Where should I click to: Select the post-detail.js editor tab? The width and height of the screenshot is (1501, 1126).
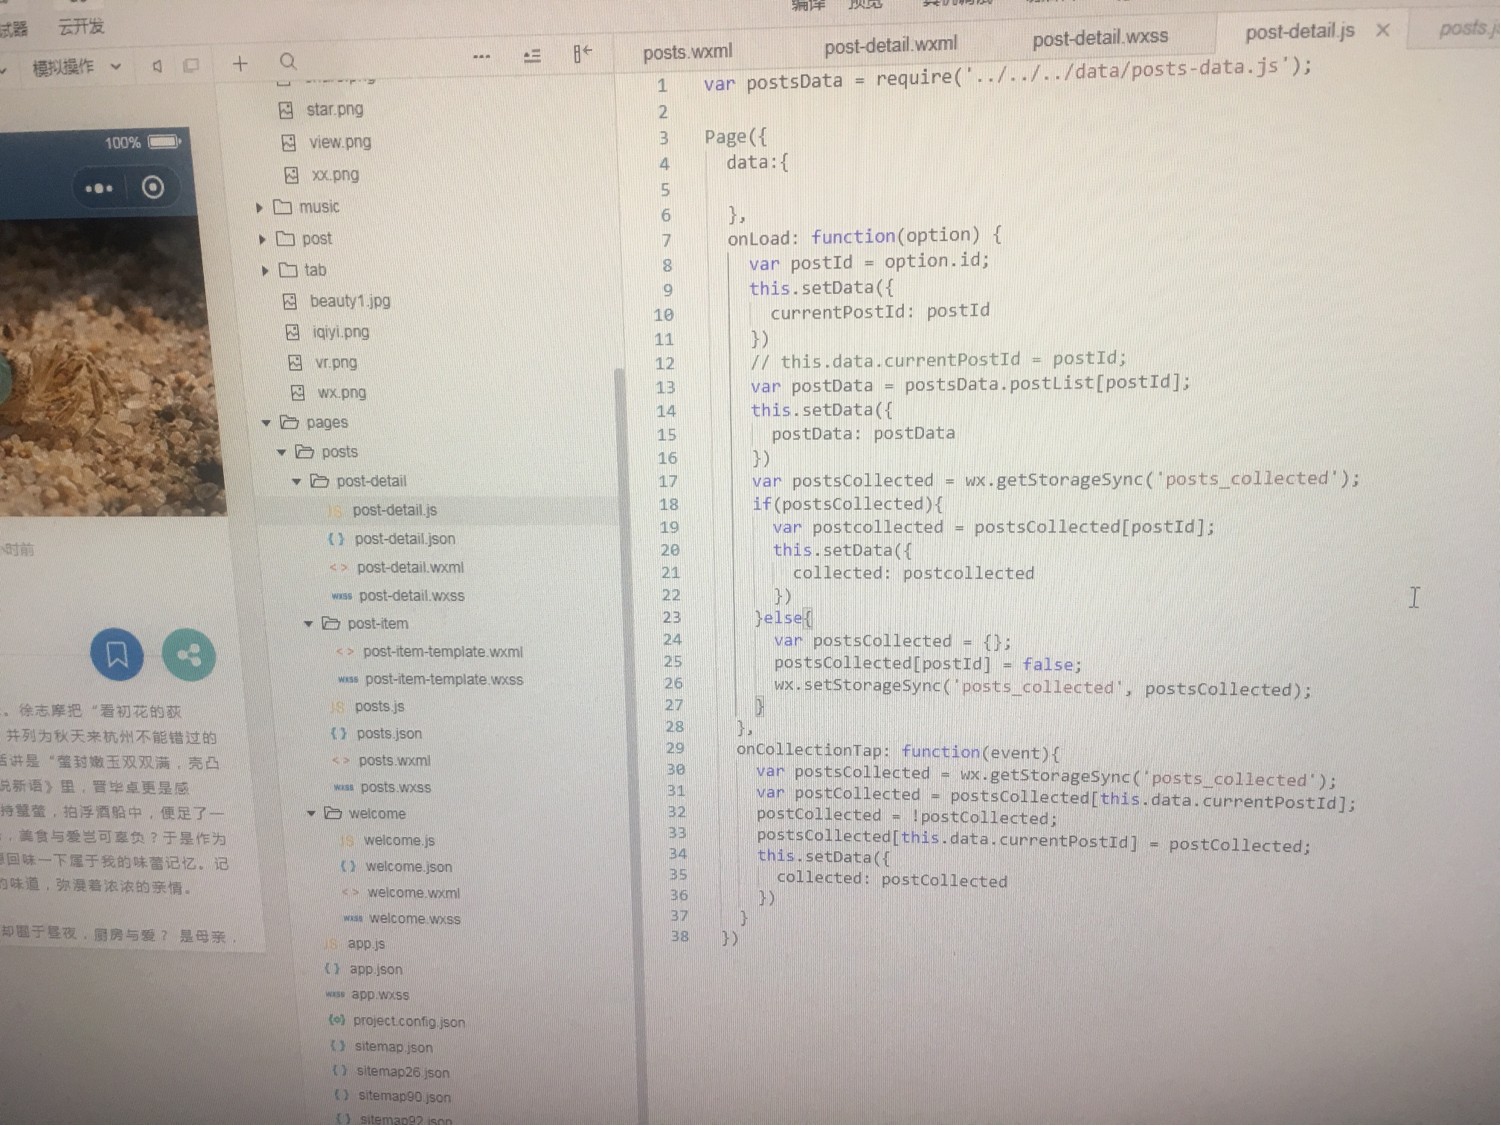1300,32
